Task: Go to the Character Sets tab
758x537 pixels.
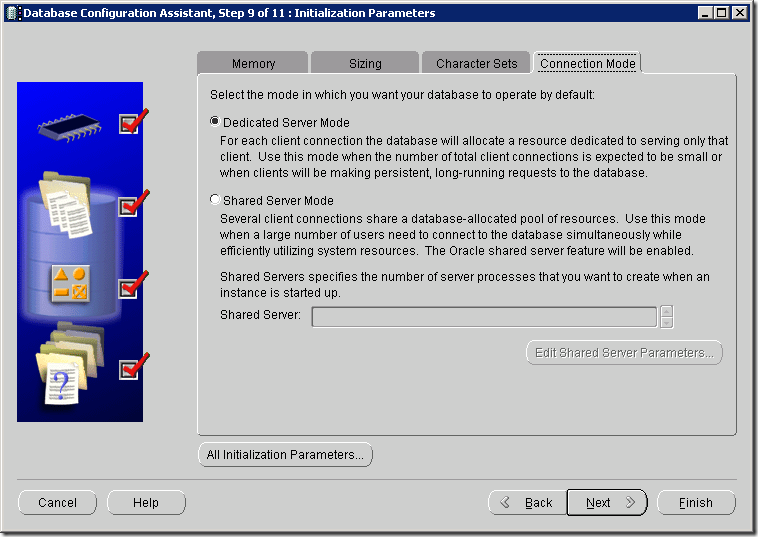Action: pyautogui.click(x=476, y=63)
